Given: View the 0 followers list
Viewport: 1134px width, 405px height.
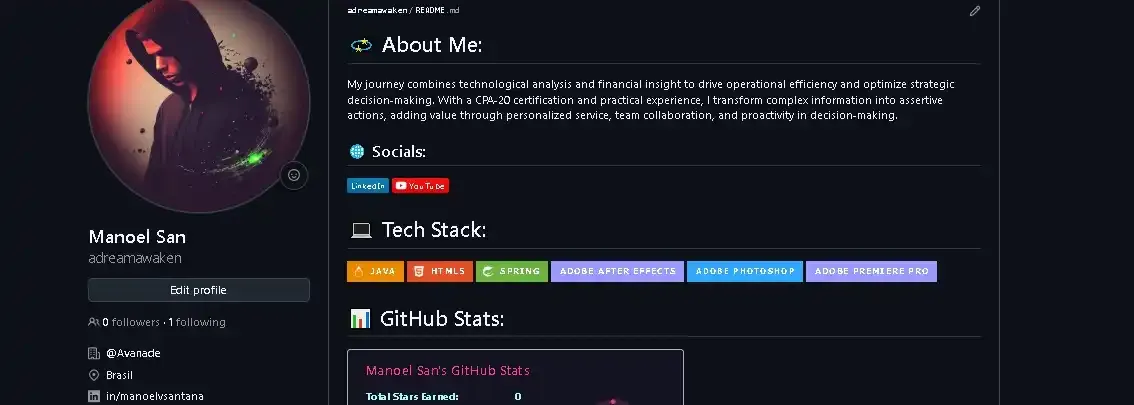Looking at the screenshot, I should pyautogui.click(x=130, y=322).
